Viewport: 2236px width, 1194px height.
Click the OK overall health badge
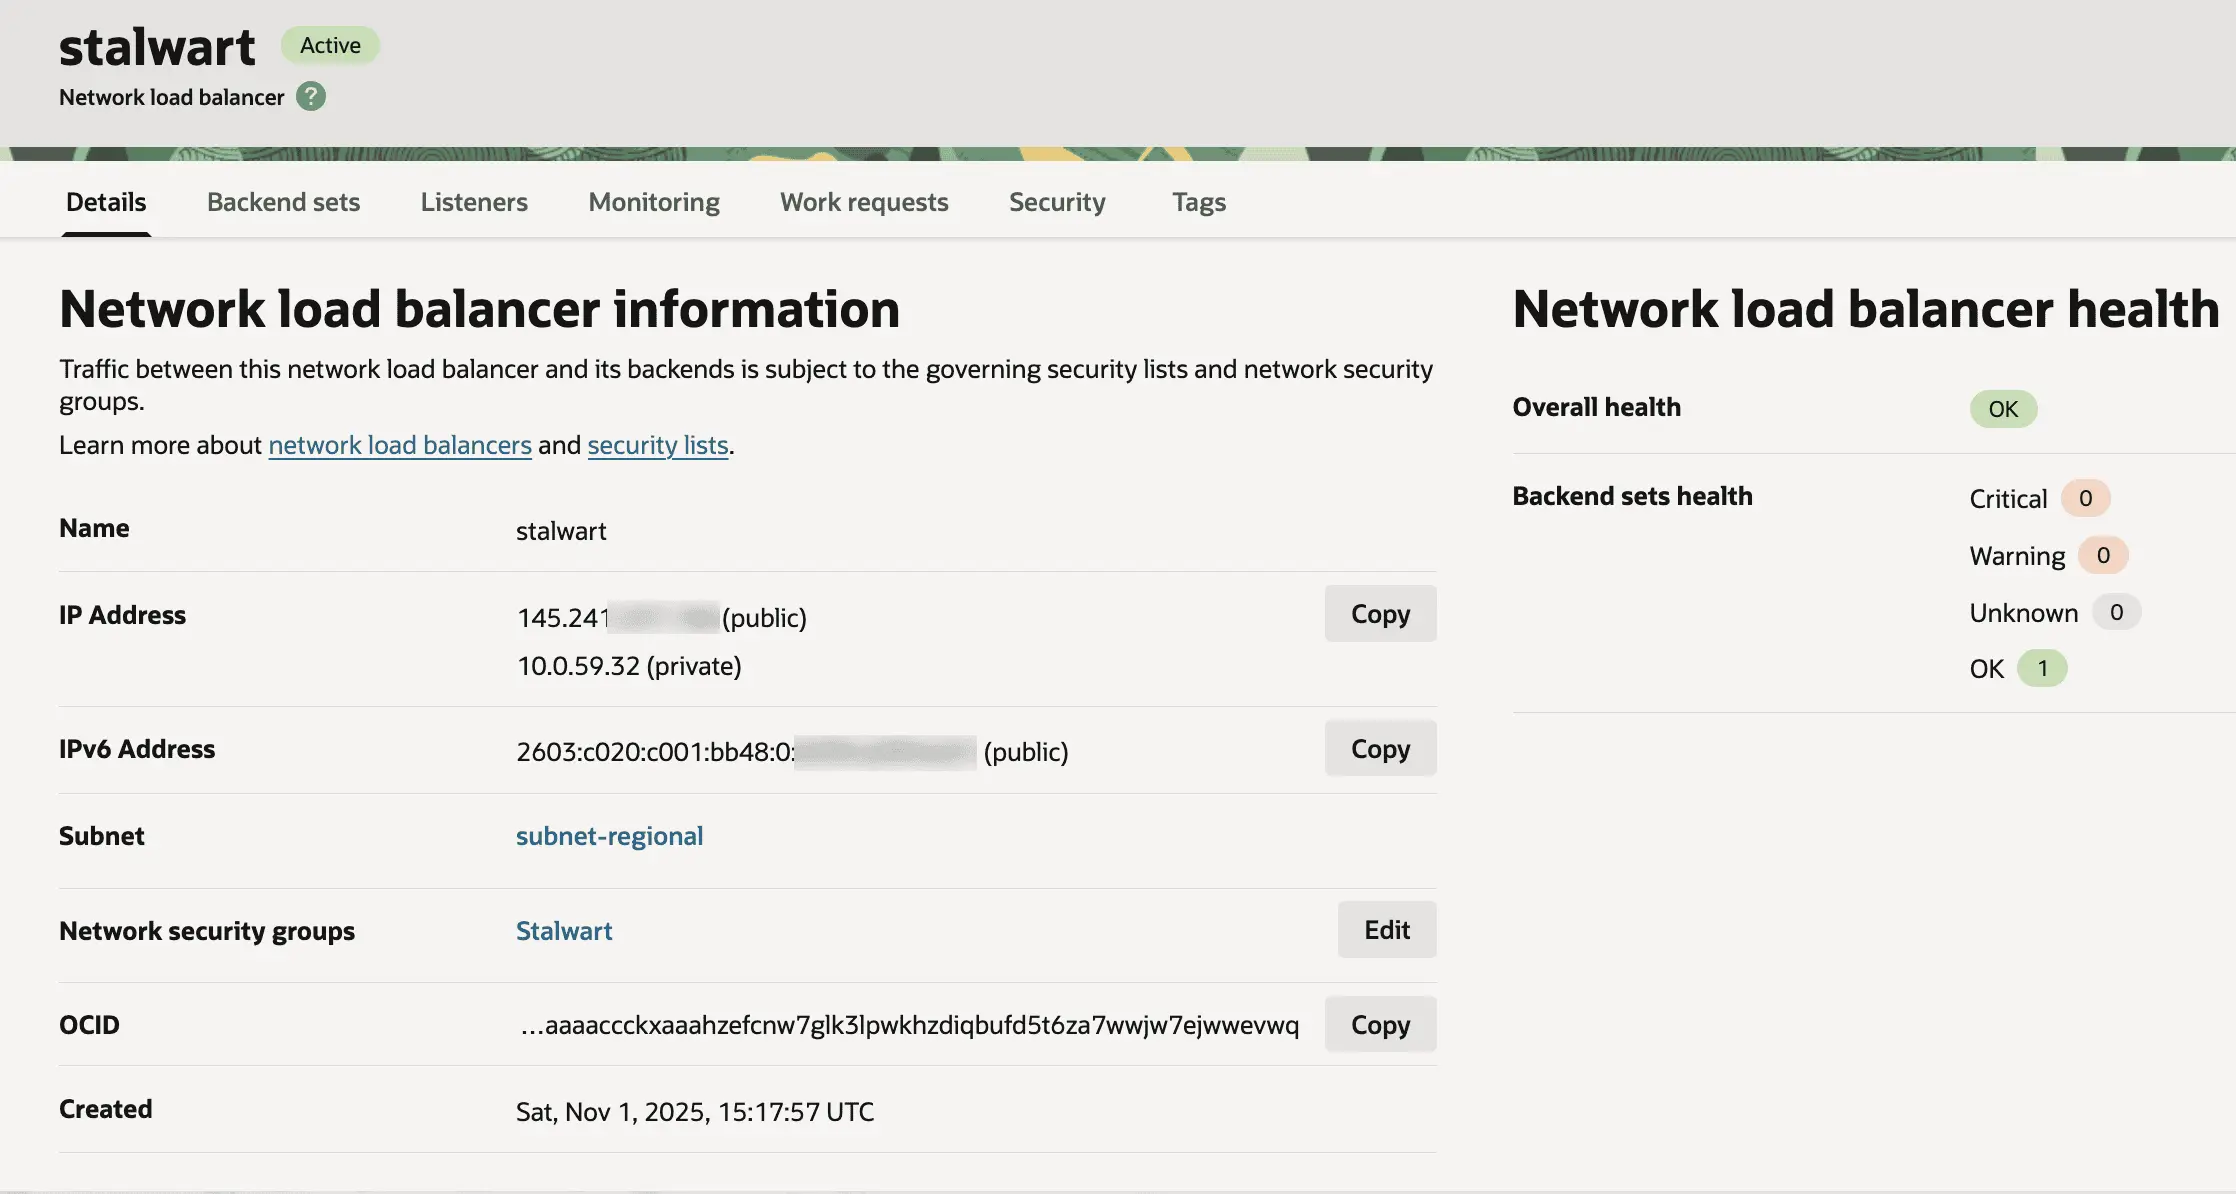(2003, 408)
